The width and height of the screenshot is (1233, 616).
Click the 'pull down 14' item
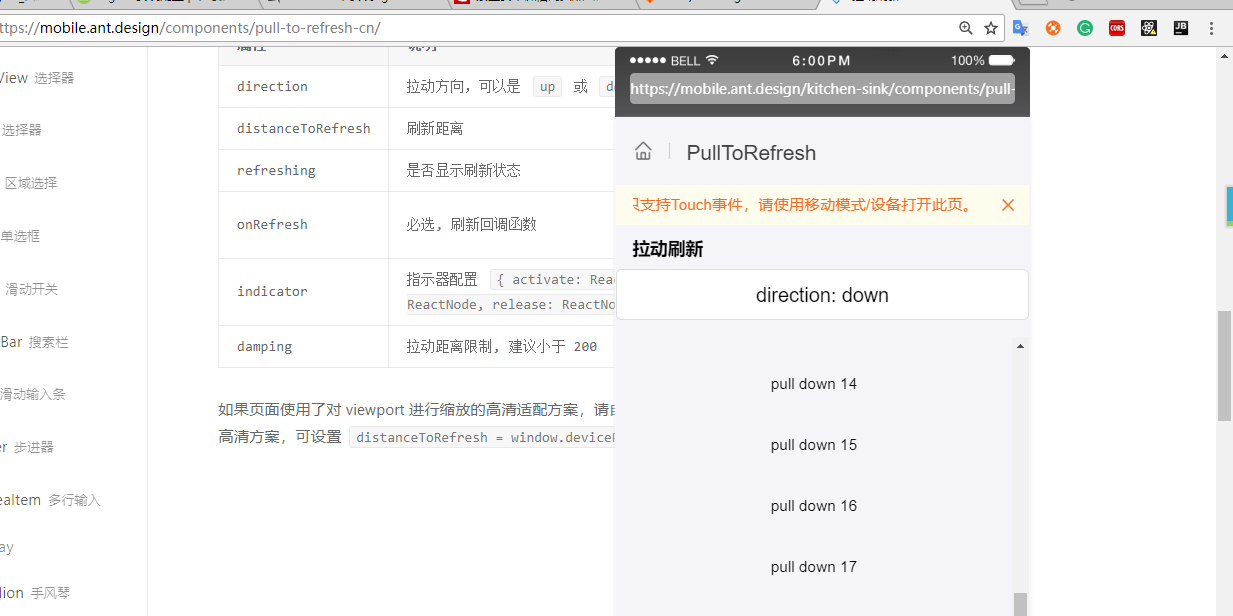point(814,384)
